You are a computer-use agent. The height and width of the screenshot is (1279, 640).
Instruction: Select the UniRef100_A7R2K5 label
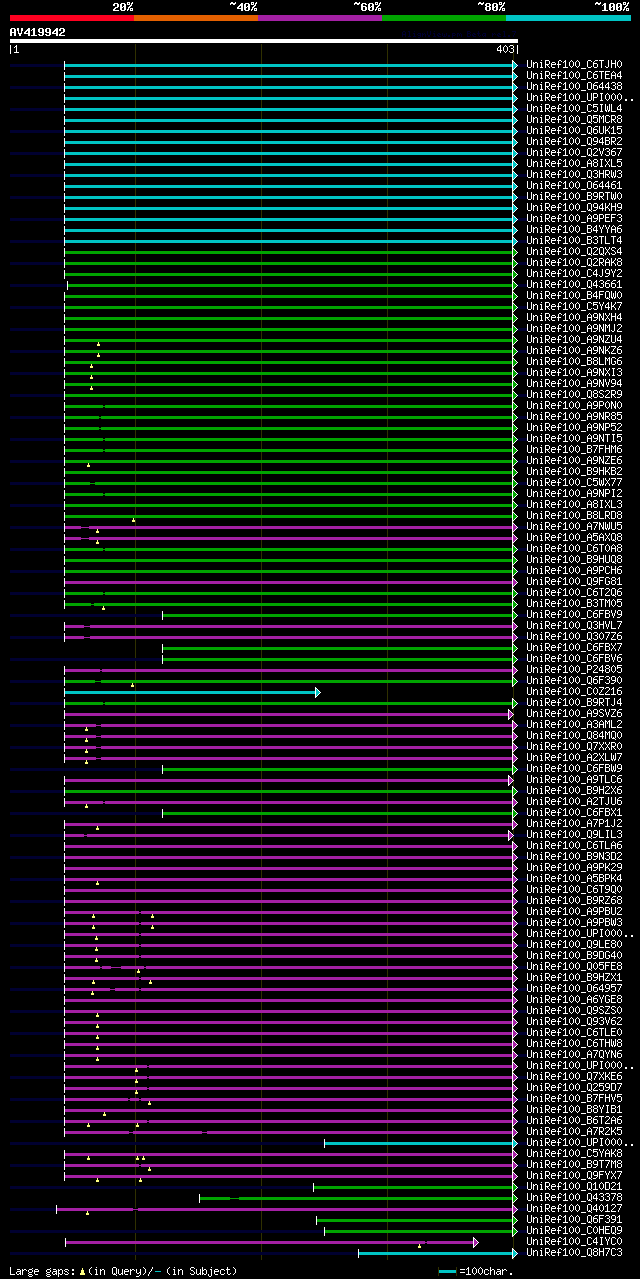point(574,1131)
